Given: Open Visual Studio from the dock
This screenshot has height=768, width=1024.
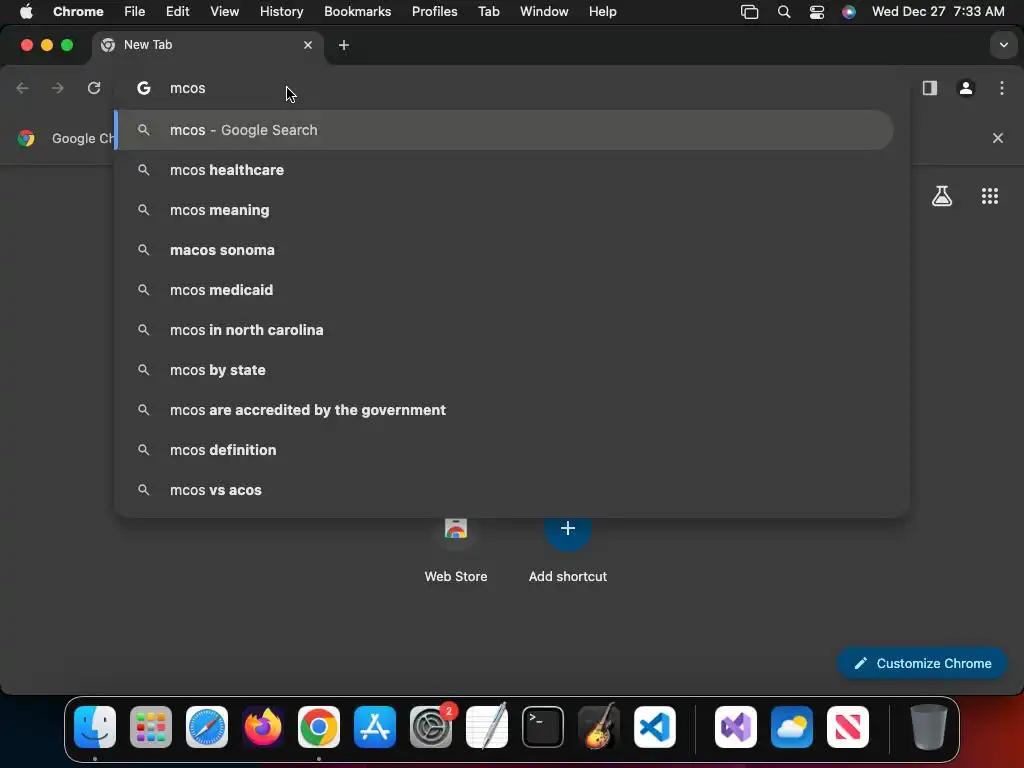Looking at the screenshot, I should (x=736, y=727).
